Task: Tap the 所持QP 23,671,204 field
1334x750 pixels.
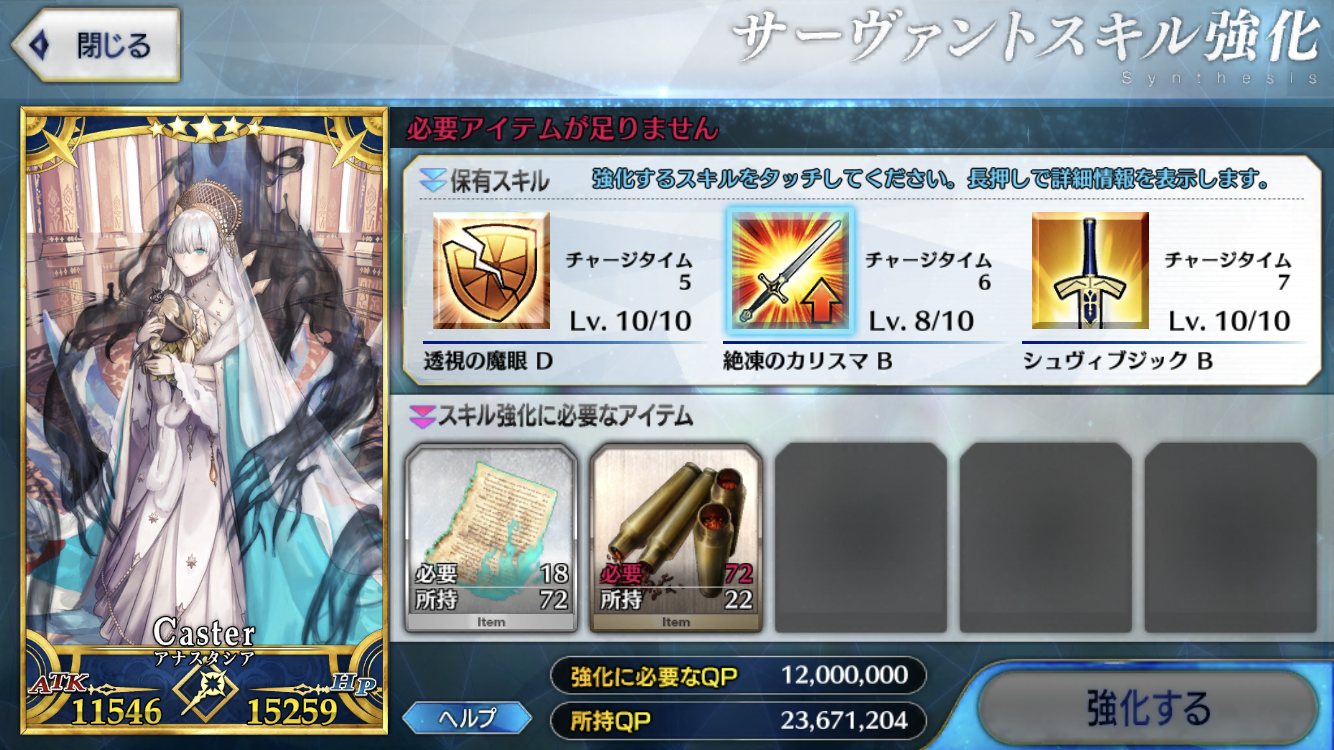Action: click(x=738, y=720)
